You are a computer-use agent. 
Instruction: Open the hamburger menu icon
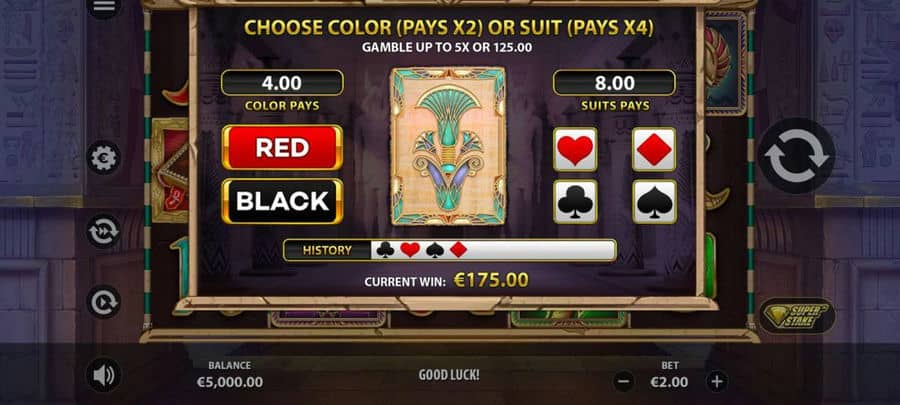(x=103, y=6)
